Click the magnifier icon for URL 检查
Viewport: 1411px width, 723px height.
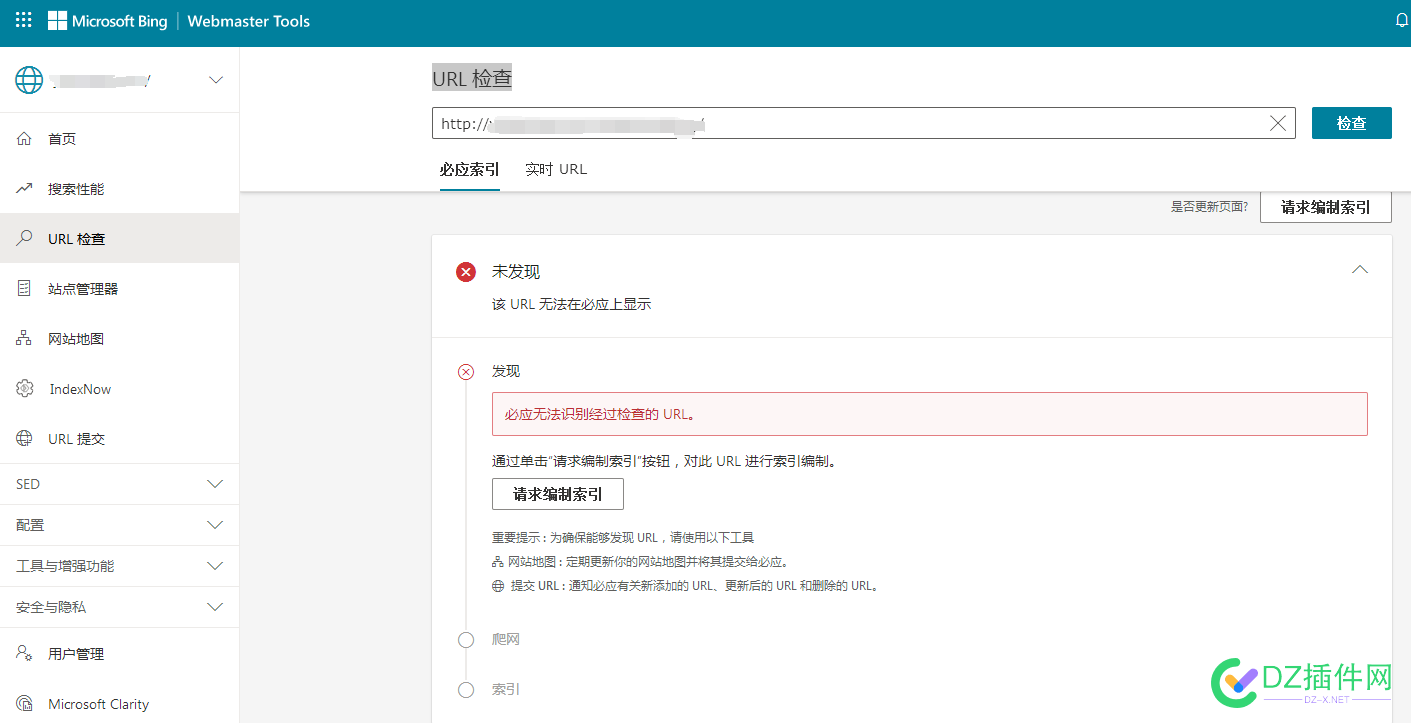[x=25, y=238]
